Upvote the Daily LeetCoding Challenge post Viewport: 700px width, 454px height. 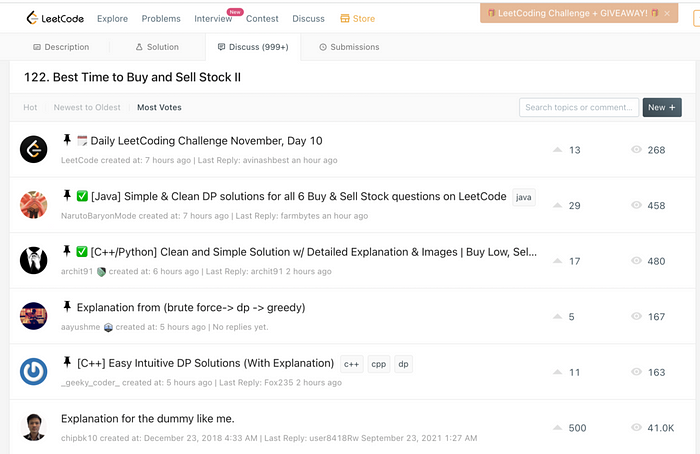[x=558, y=150]
